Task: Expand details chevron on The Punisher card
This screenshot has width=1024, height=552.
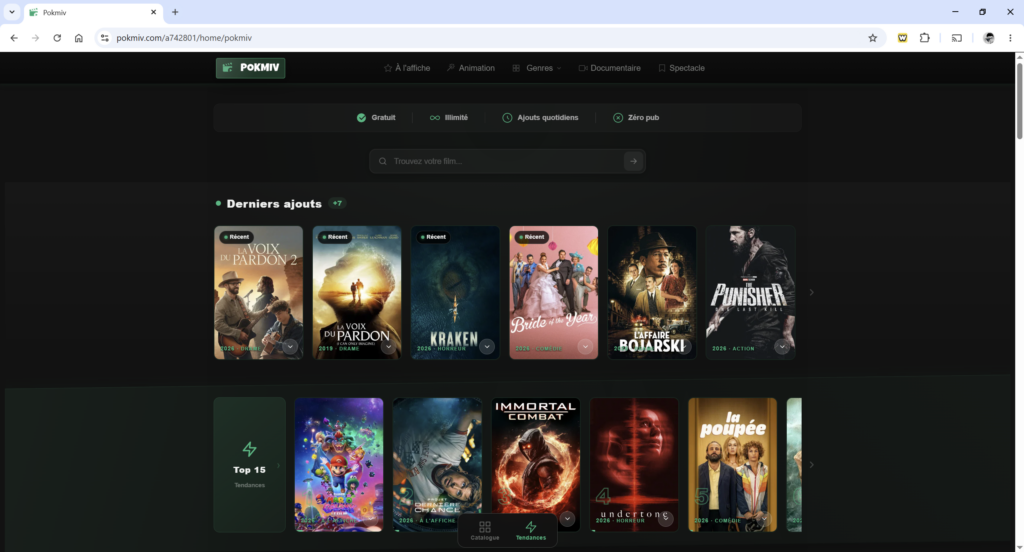Action: click(782, 347)
